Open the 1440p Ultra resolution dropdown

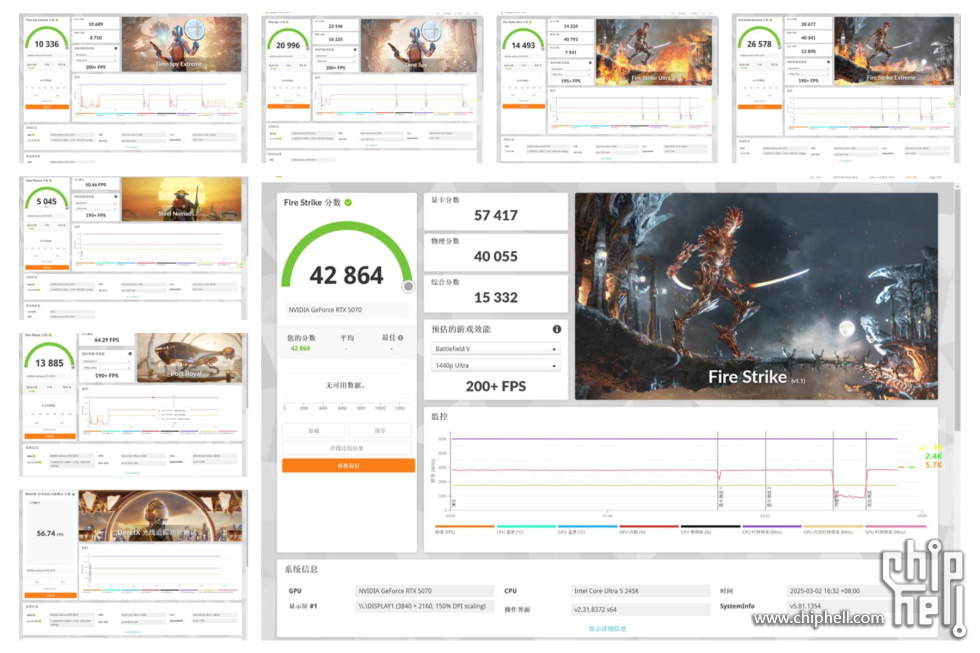point(495,366)
